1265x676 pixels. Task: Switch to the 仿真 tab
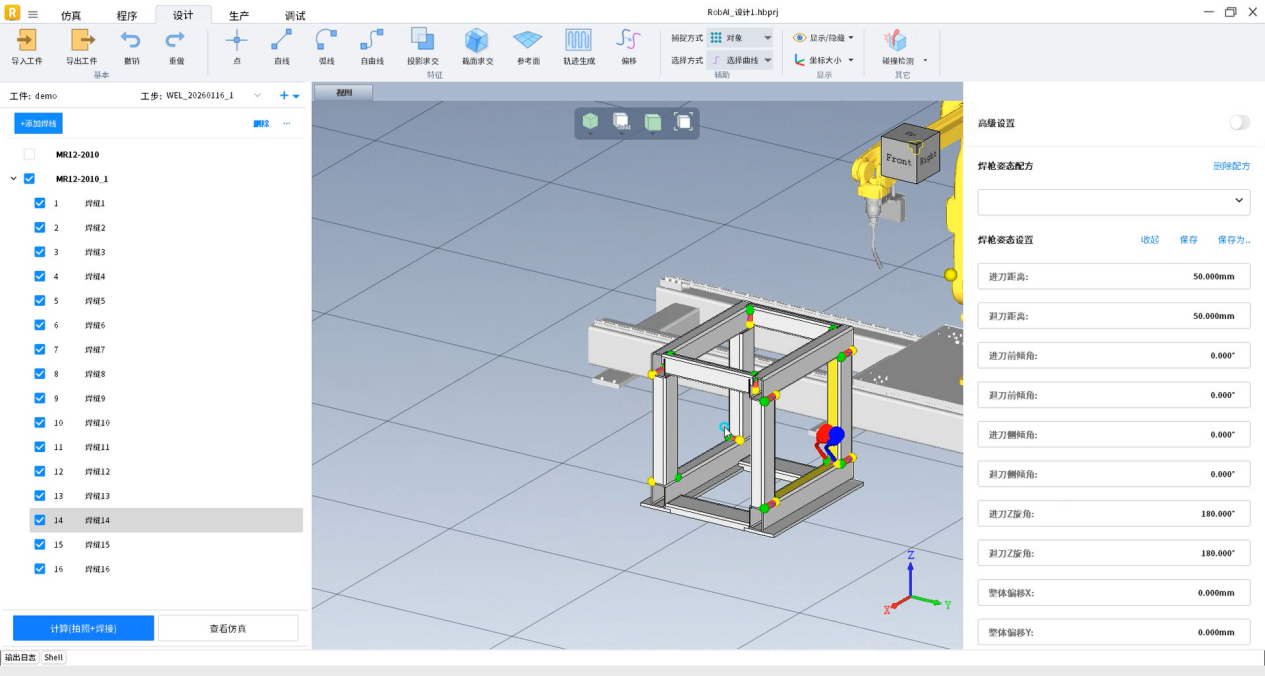tap(71, 16)
